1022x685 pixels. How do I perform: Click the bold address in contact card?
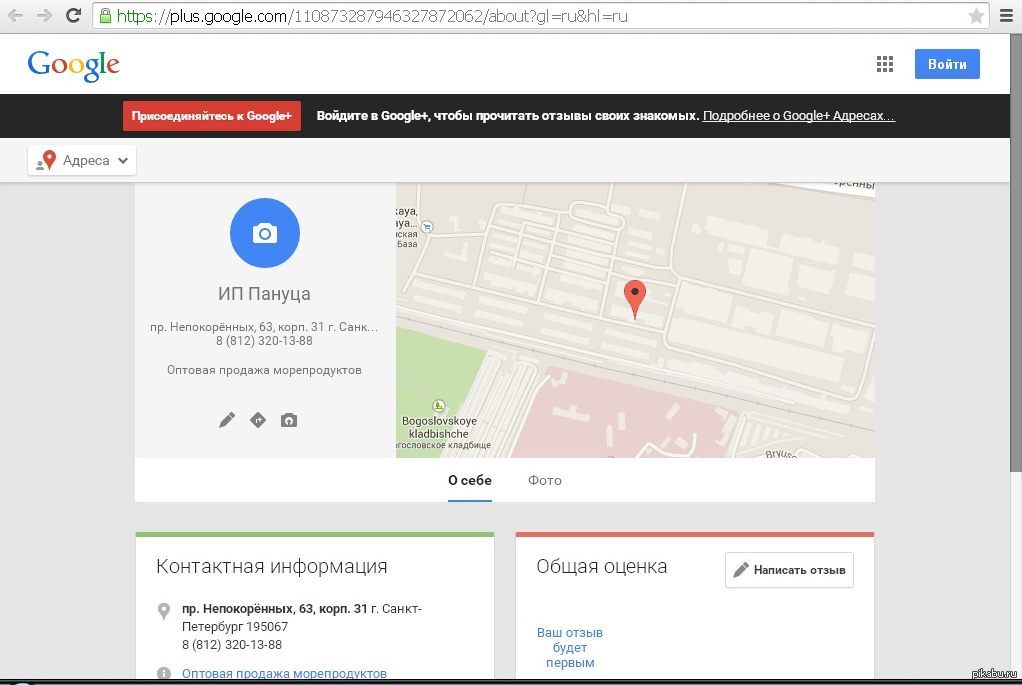click(x=274, y=609)
